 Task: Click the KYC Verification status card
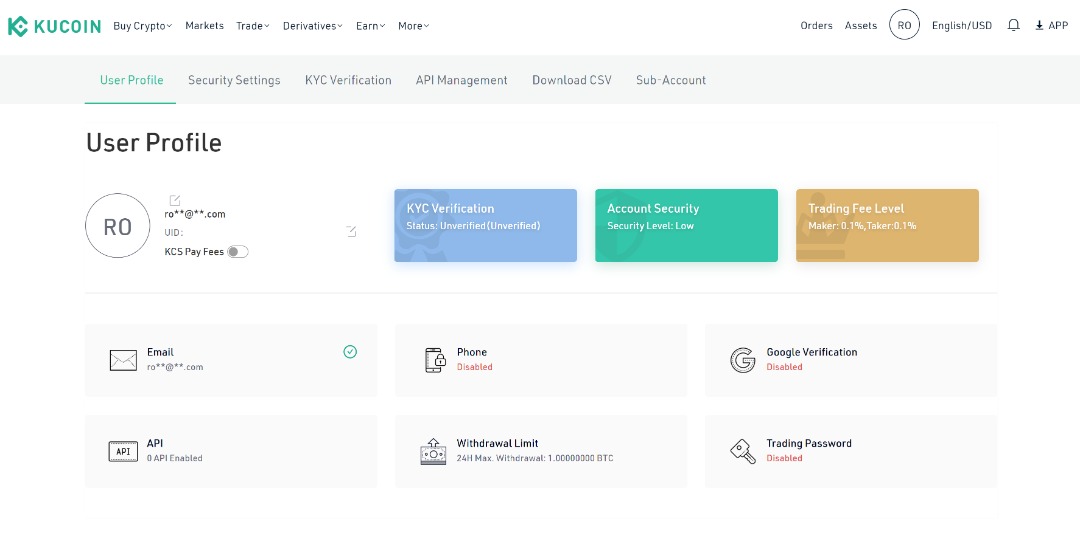tap(485, 225)
